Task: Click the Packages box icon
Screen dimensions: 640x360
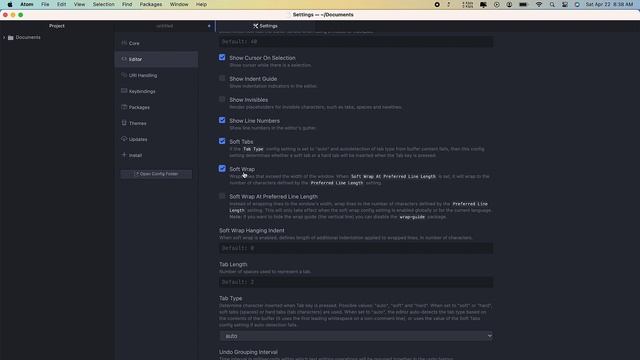Action: coord(124,107)
